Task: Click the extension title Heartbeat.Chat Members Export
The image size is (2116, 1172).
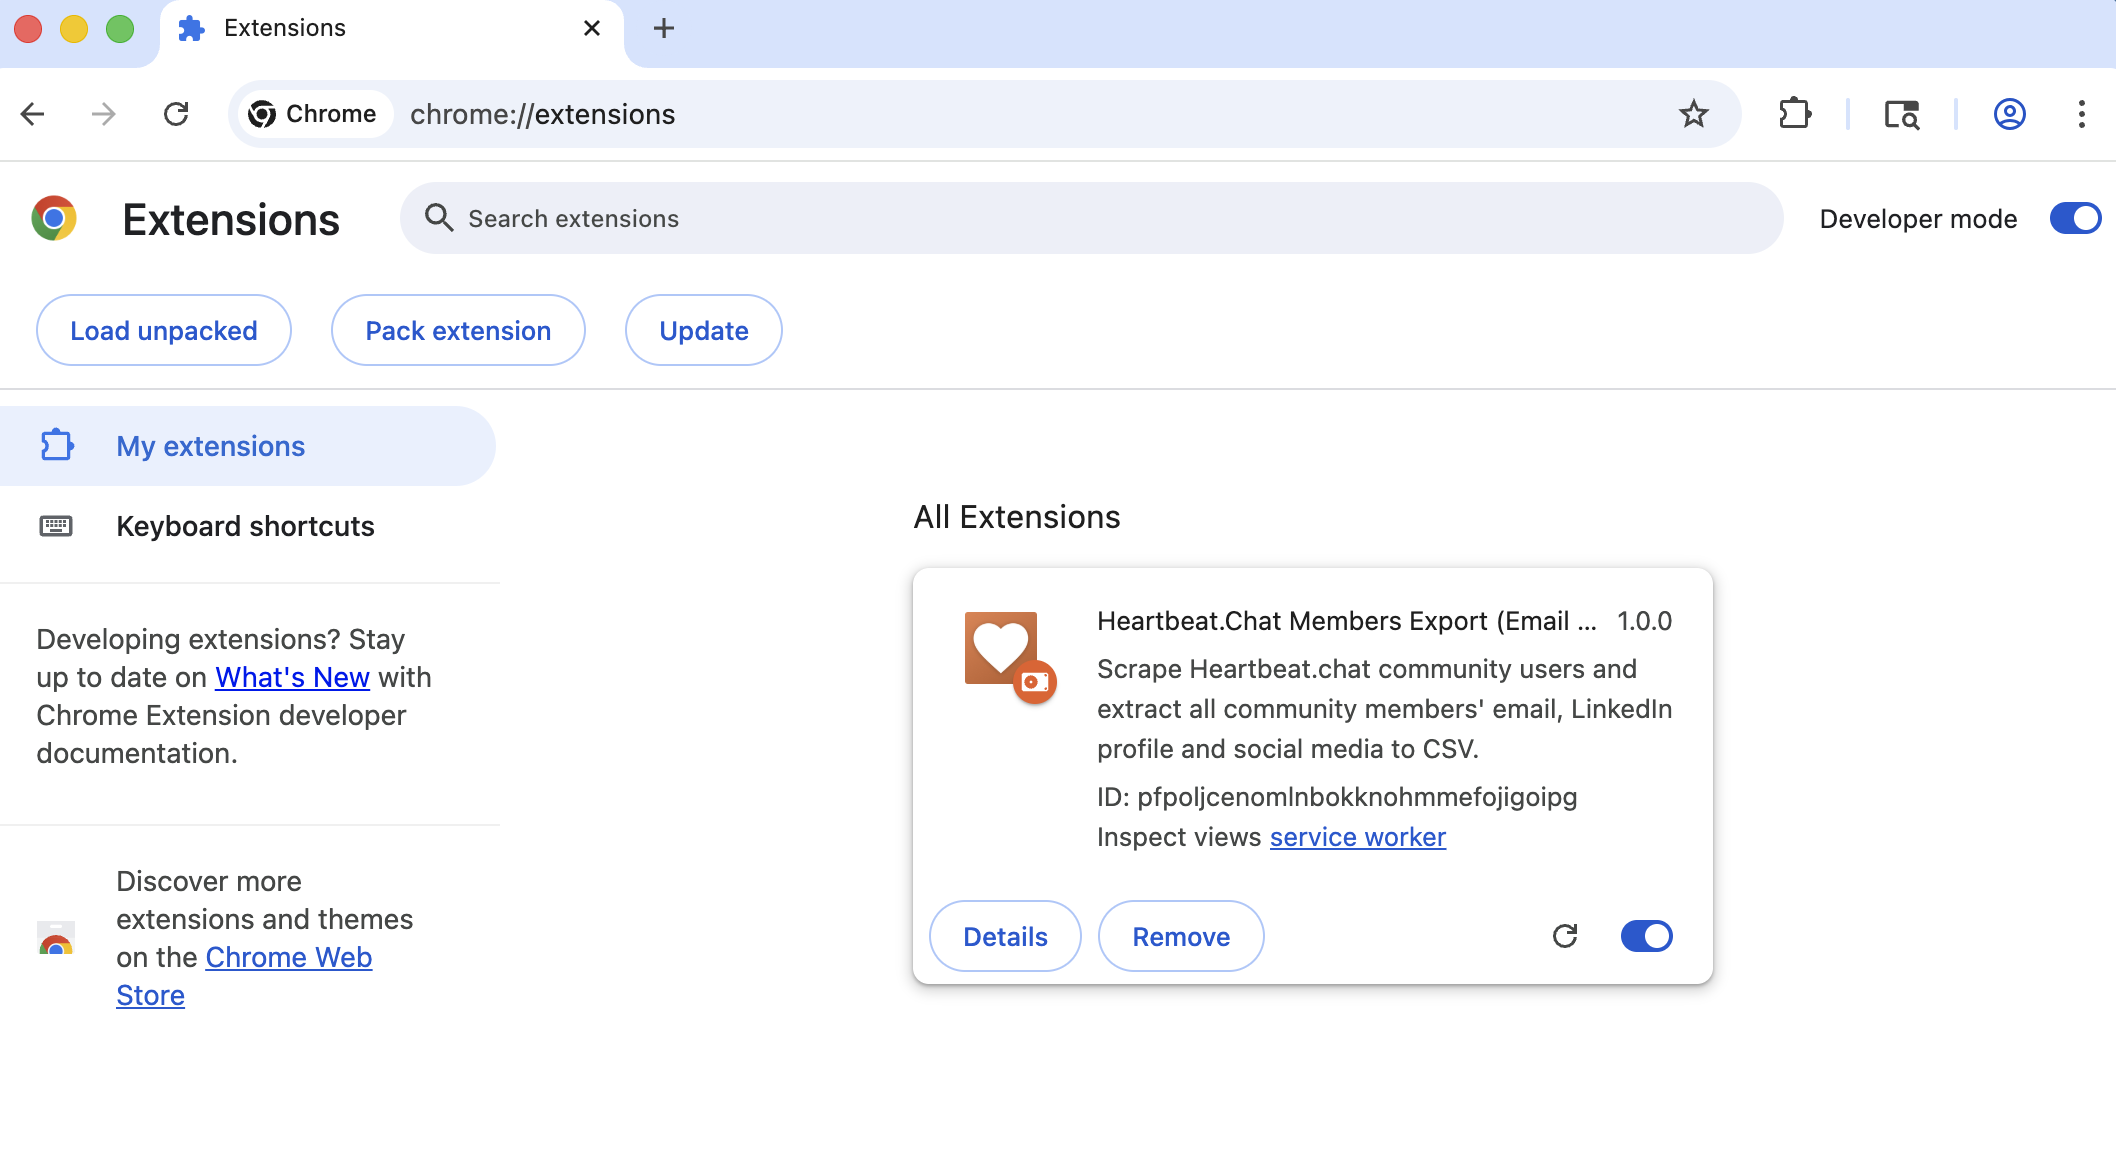Action: [1347, 621]
